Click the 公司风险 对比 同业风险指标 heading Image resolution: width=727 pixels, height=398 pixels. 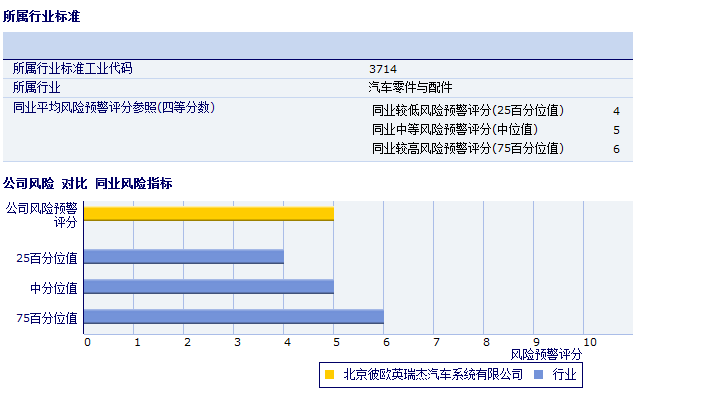88,183
